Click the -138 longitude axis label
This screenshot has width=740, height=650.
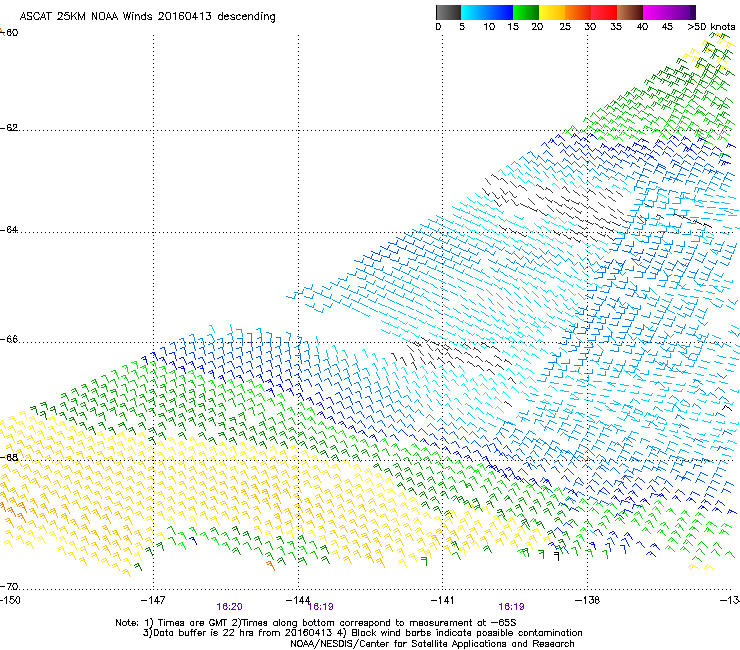click(587, 600)
